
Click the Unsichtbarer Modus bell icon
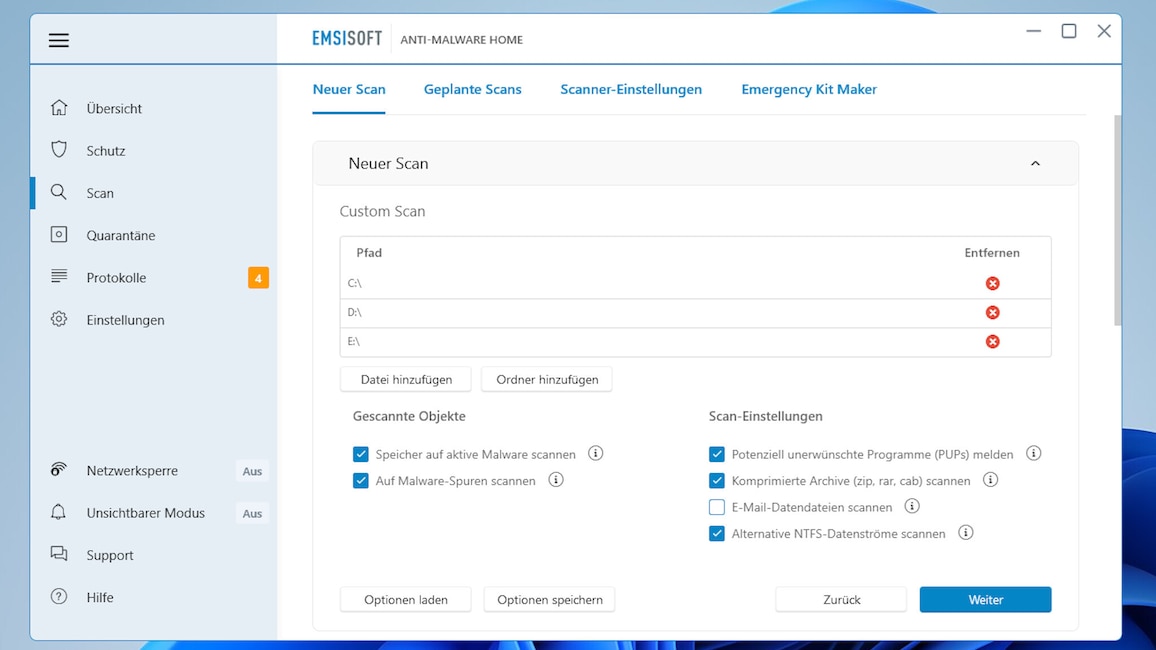(59, 512)
